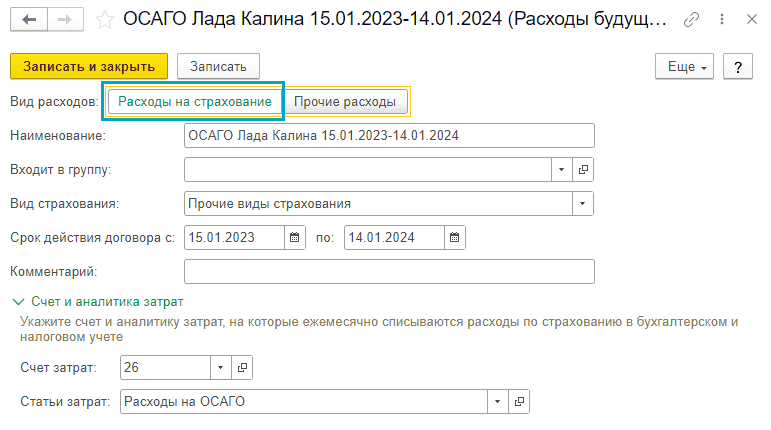Screen dimensions: 771x430
Task: Copy link to this record
Action: (691, 20)
